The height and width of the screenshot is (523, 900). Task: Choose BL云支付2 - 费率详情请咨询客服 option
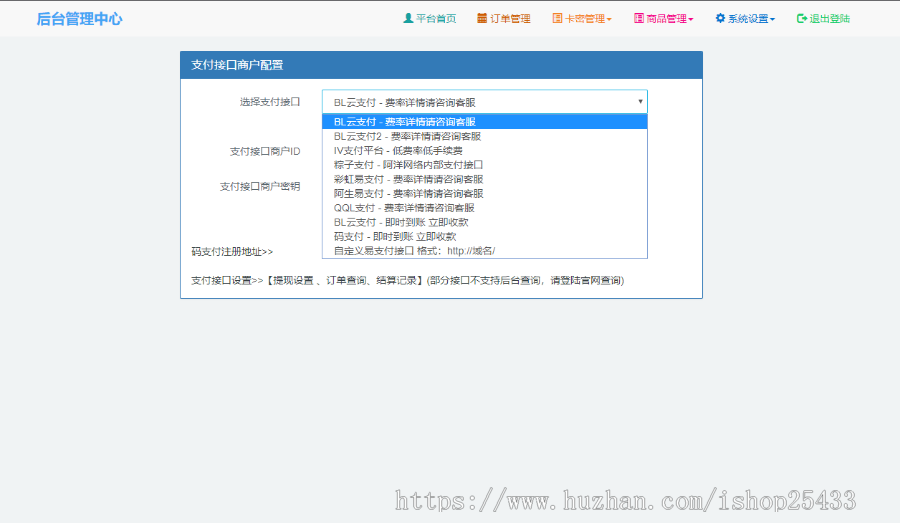484,136
